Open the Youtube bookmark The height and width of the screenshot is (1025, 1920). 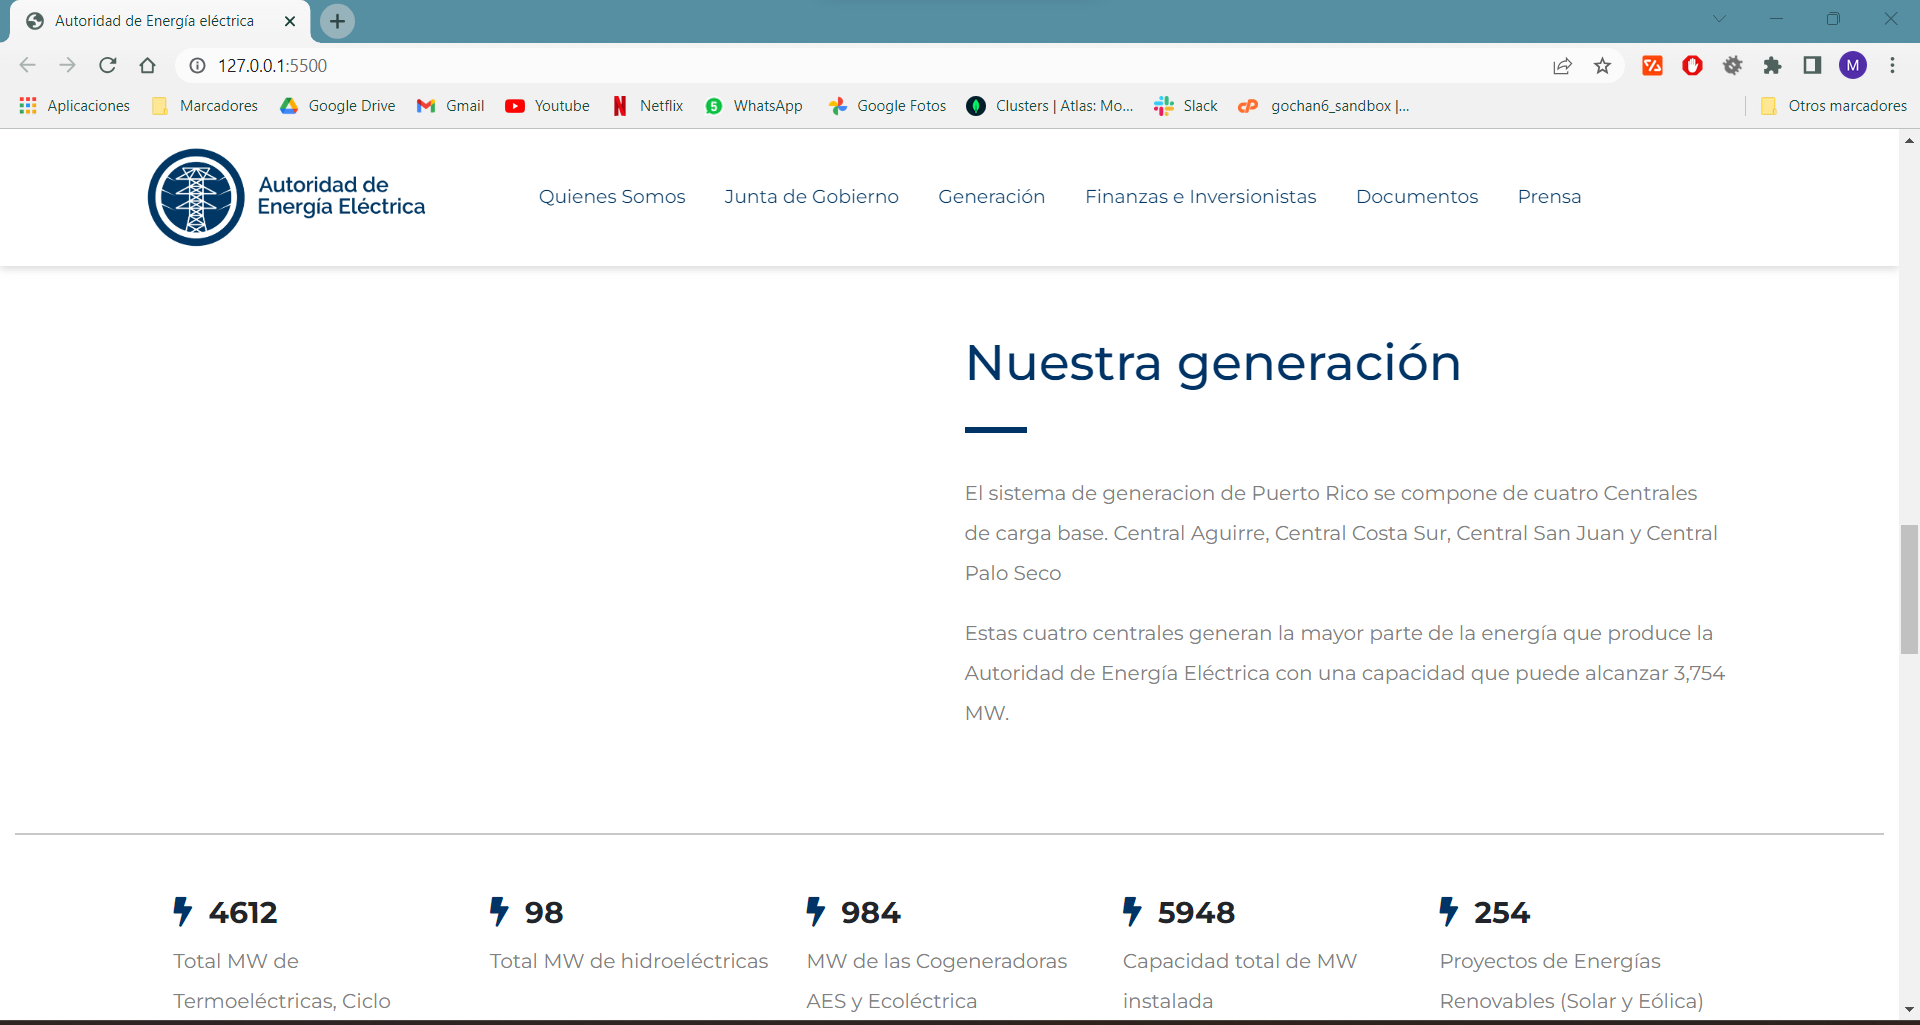click(548, 106)
